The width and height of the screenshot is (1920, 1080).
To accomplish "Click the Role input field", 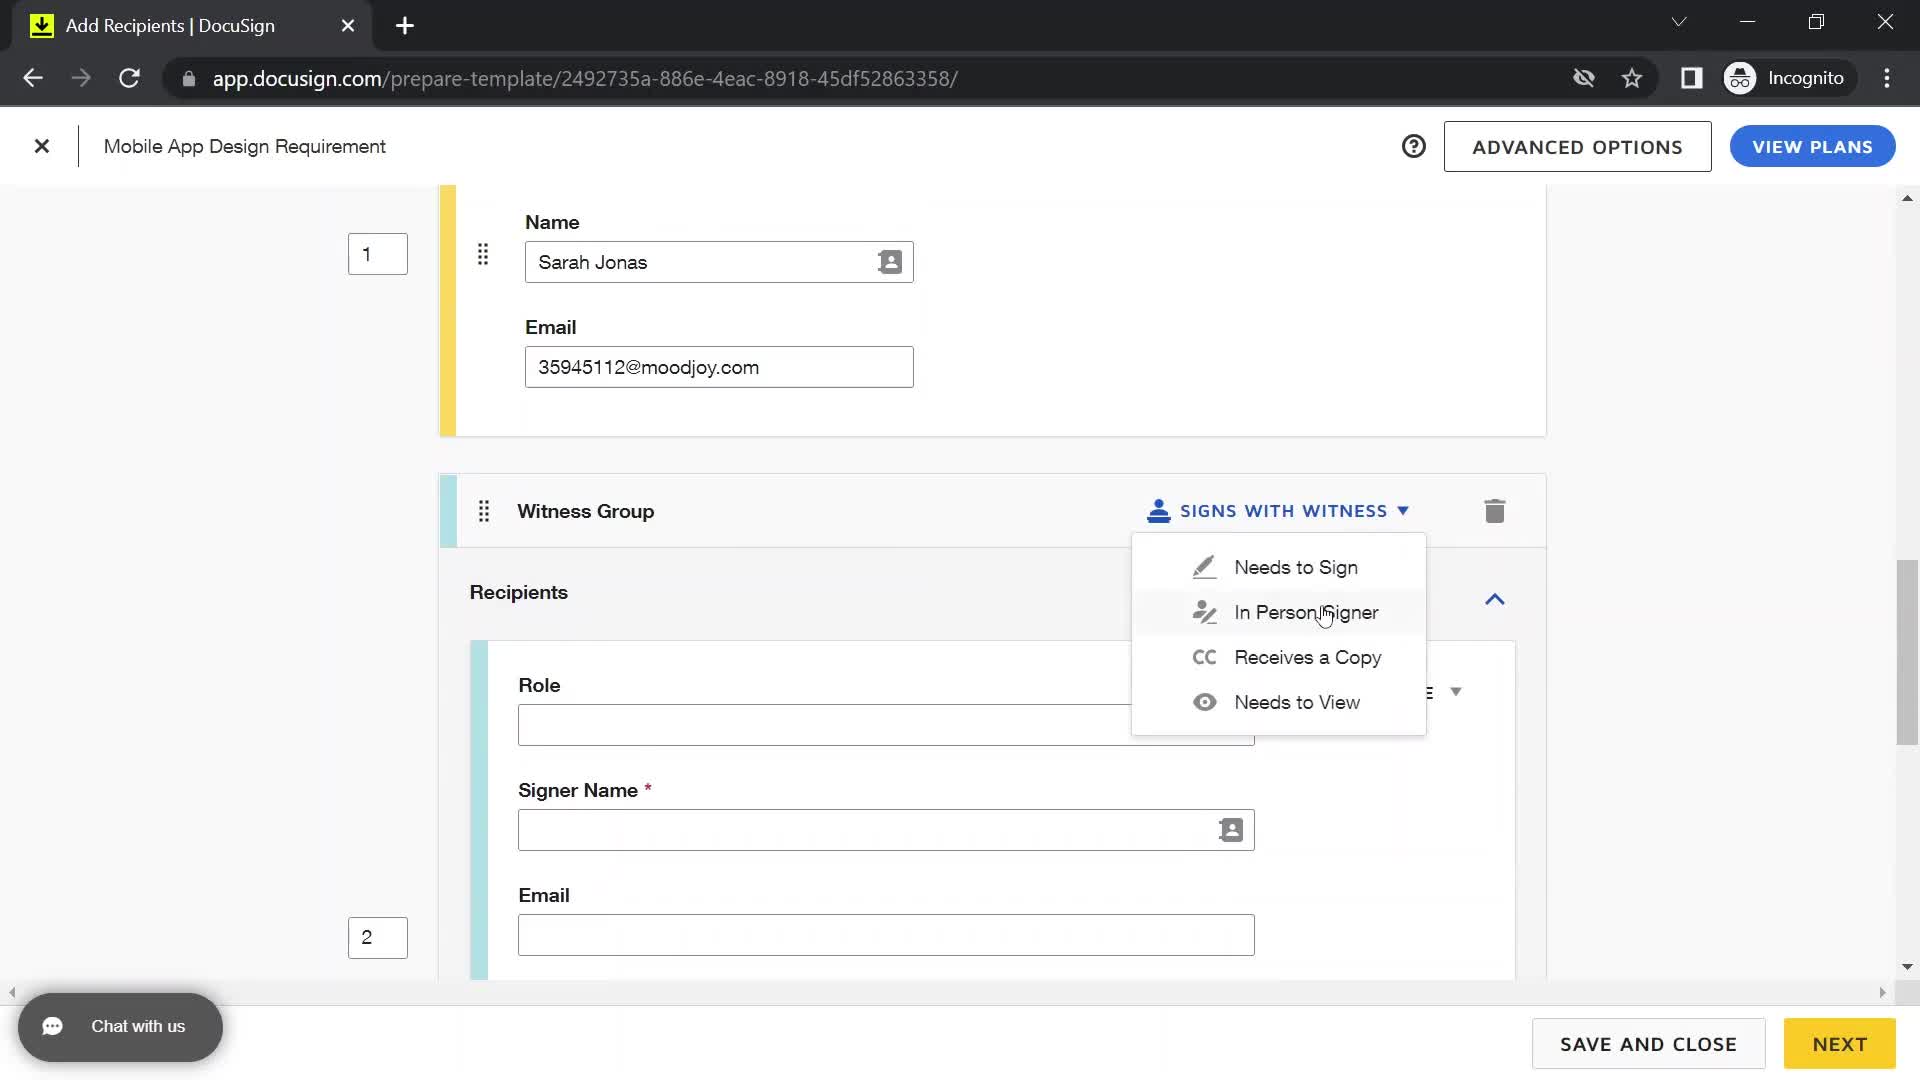I will pyautogui.click(x=886, y=724).
